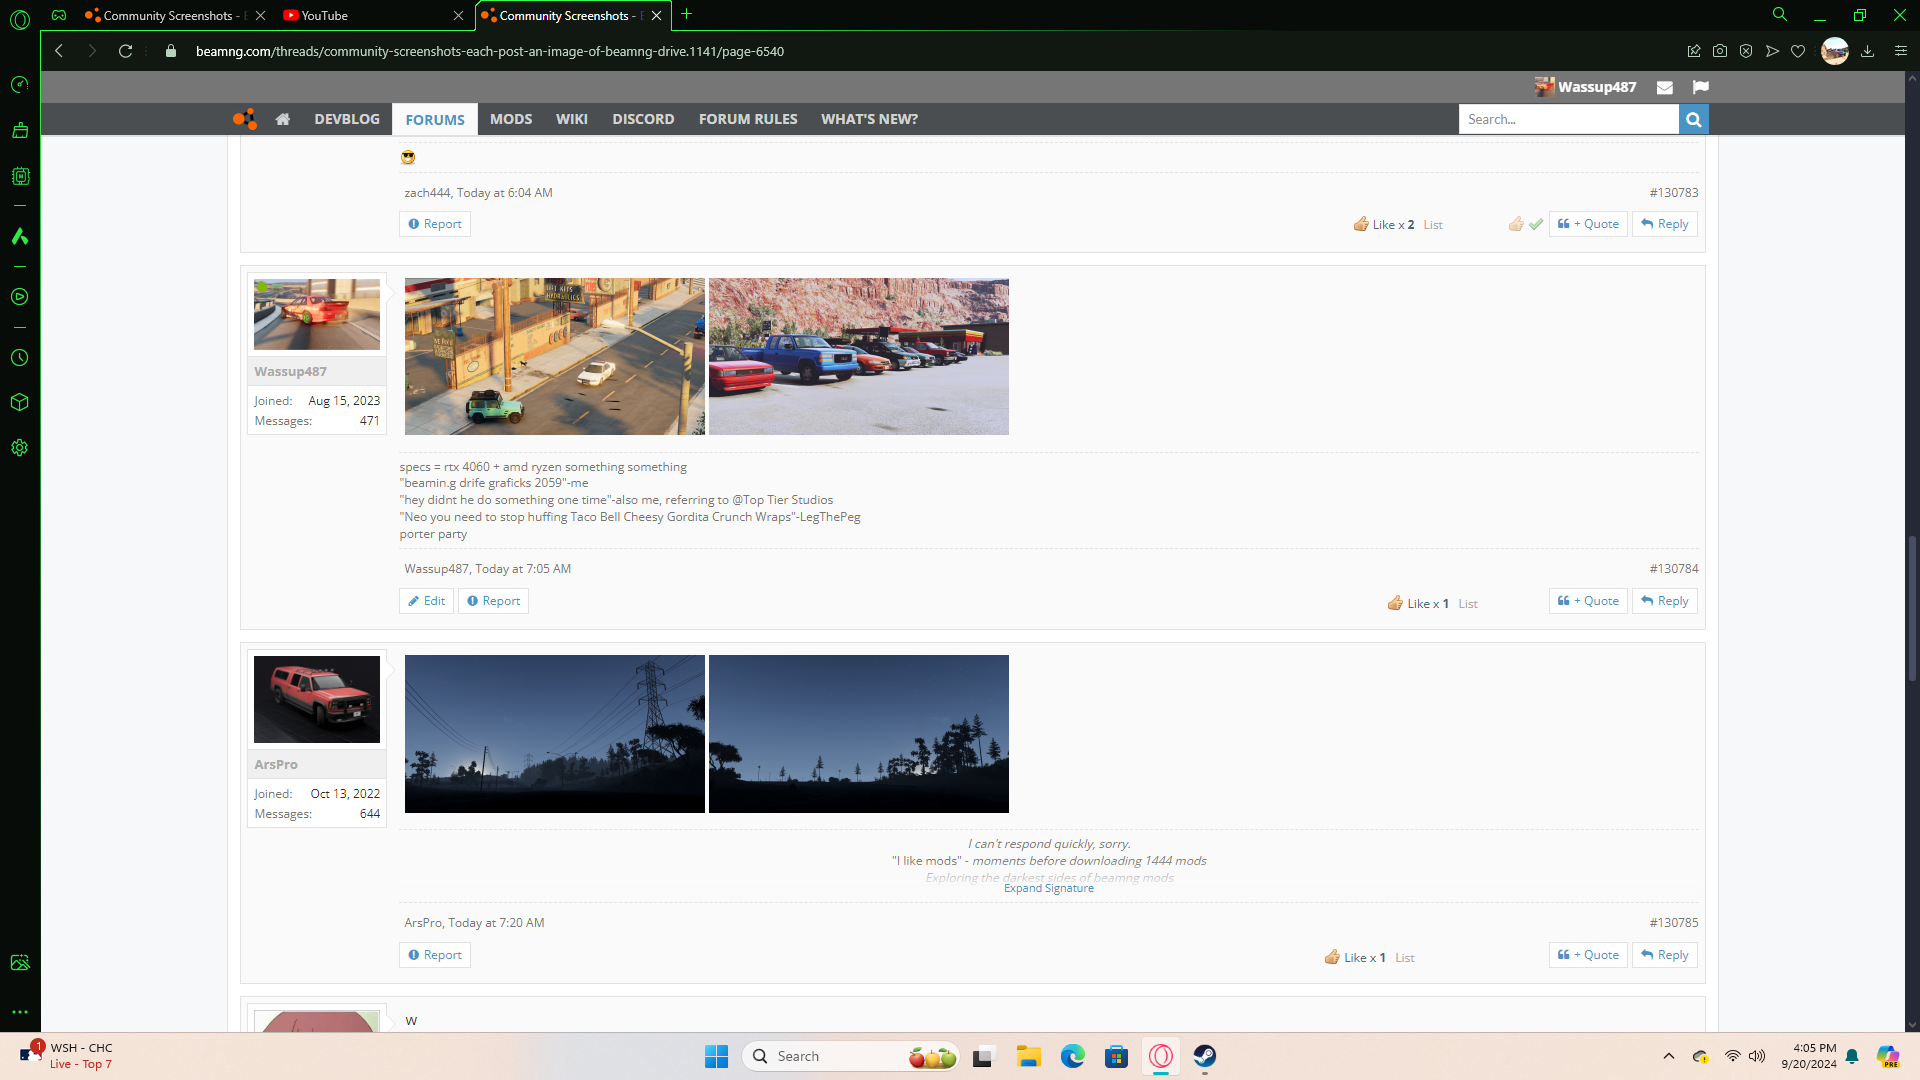Show hidden system tray icons chevron
The height and width of the screenshot is (1080, 1920).
(1668, 1056)
